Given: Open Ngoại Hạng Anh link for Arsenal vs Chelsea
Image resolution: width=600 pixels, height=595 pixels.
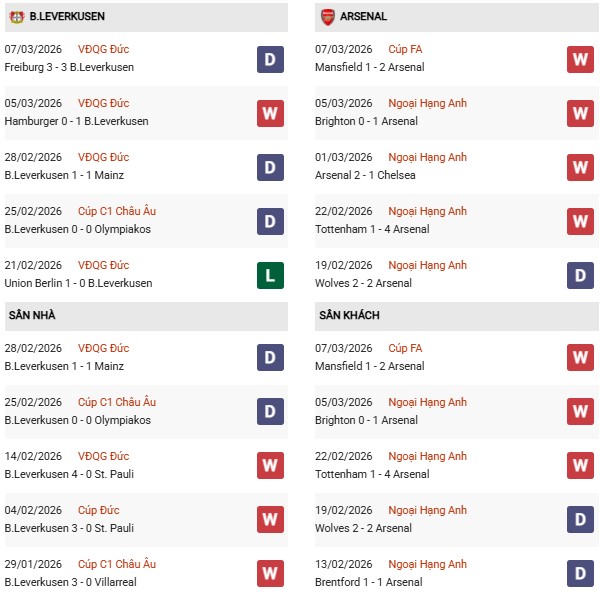Looking at the screenshot, I should pos(429,157).
